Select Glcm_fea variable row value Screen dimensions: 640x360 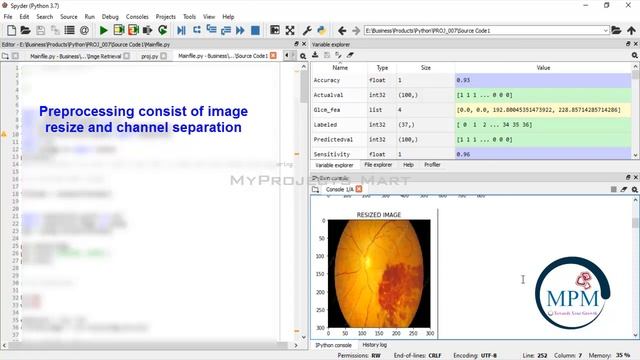coord(543,110)
